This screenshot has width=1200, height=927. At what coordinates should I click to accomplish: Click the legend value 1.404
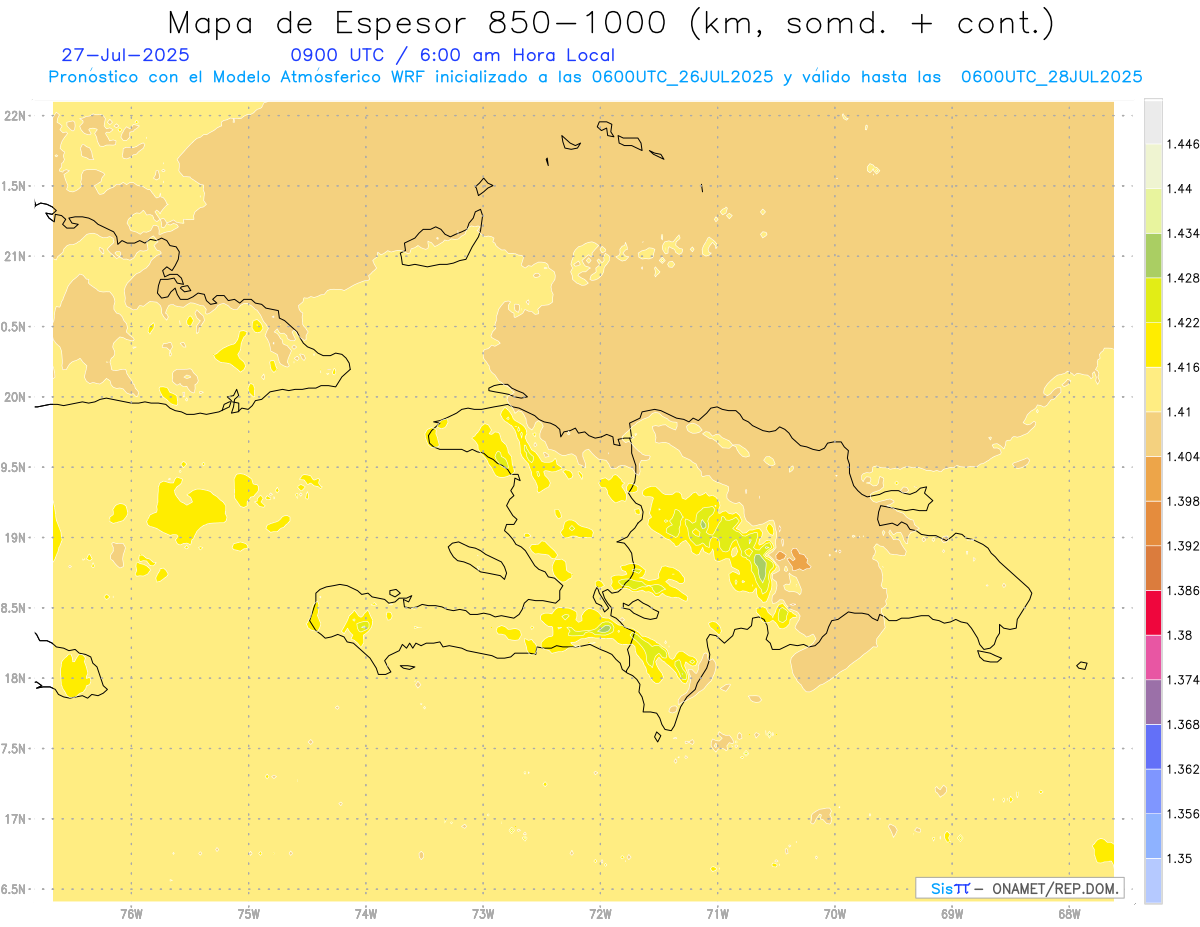[1183, 456]
